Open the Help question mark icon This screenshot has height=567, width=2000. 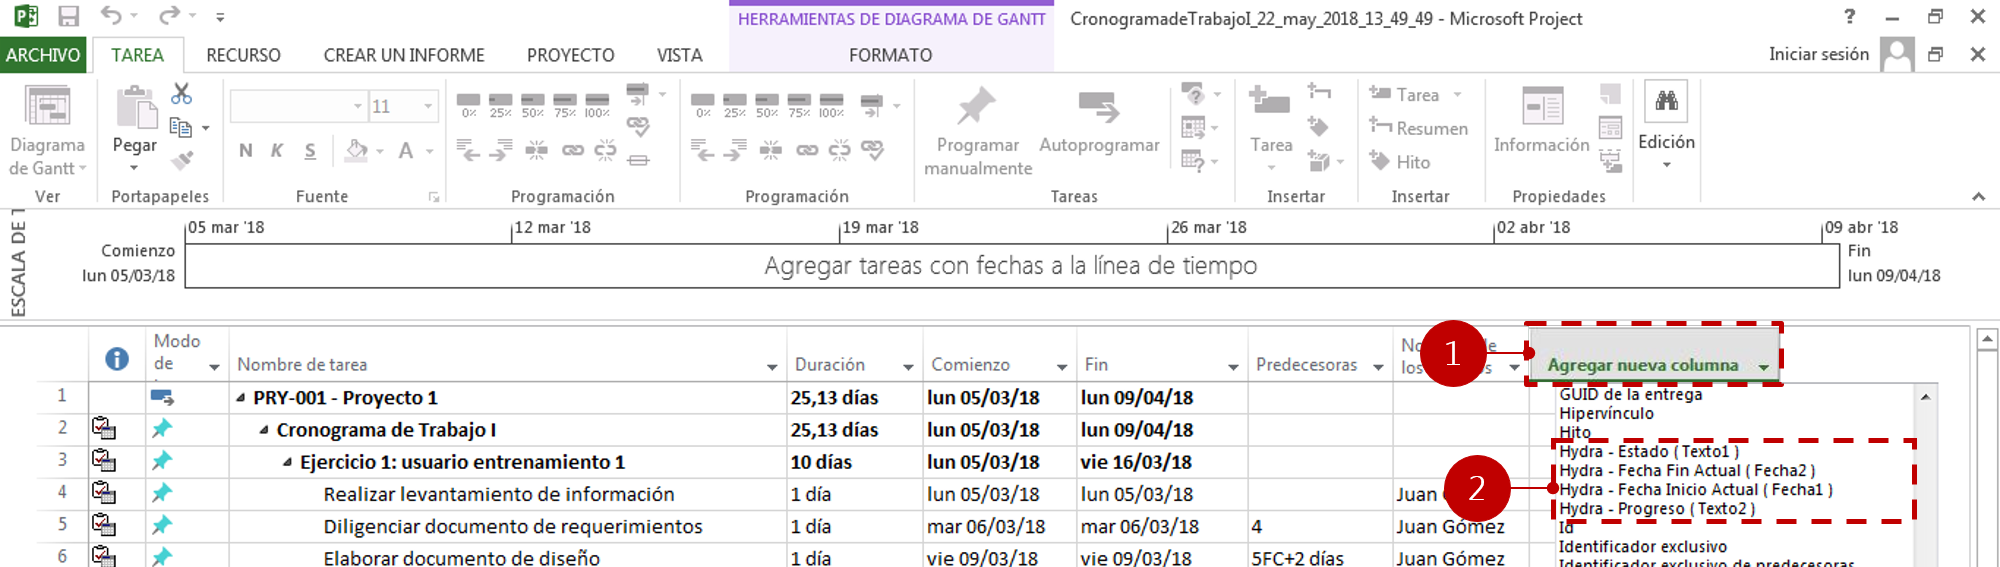click(1850, 16)
